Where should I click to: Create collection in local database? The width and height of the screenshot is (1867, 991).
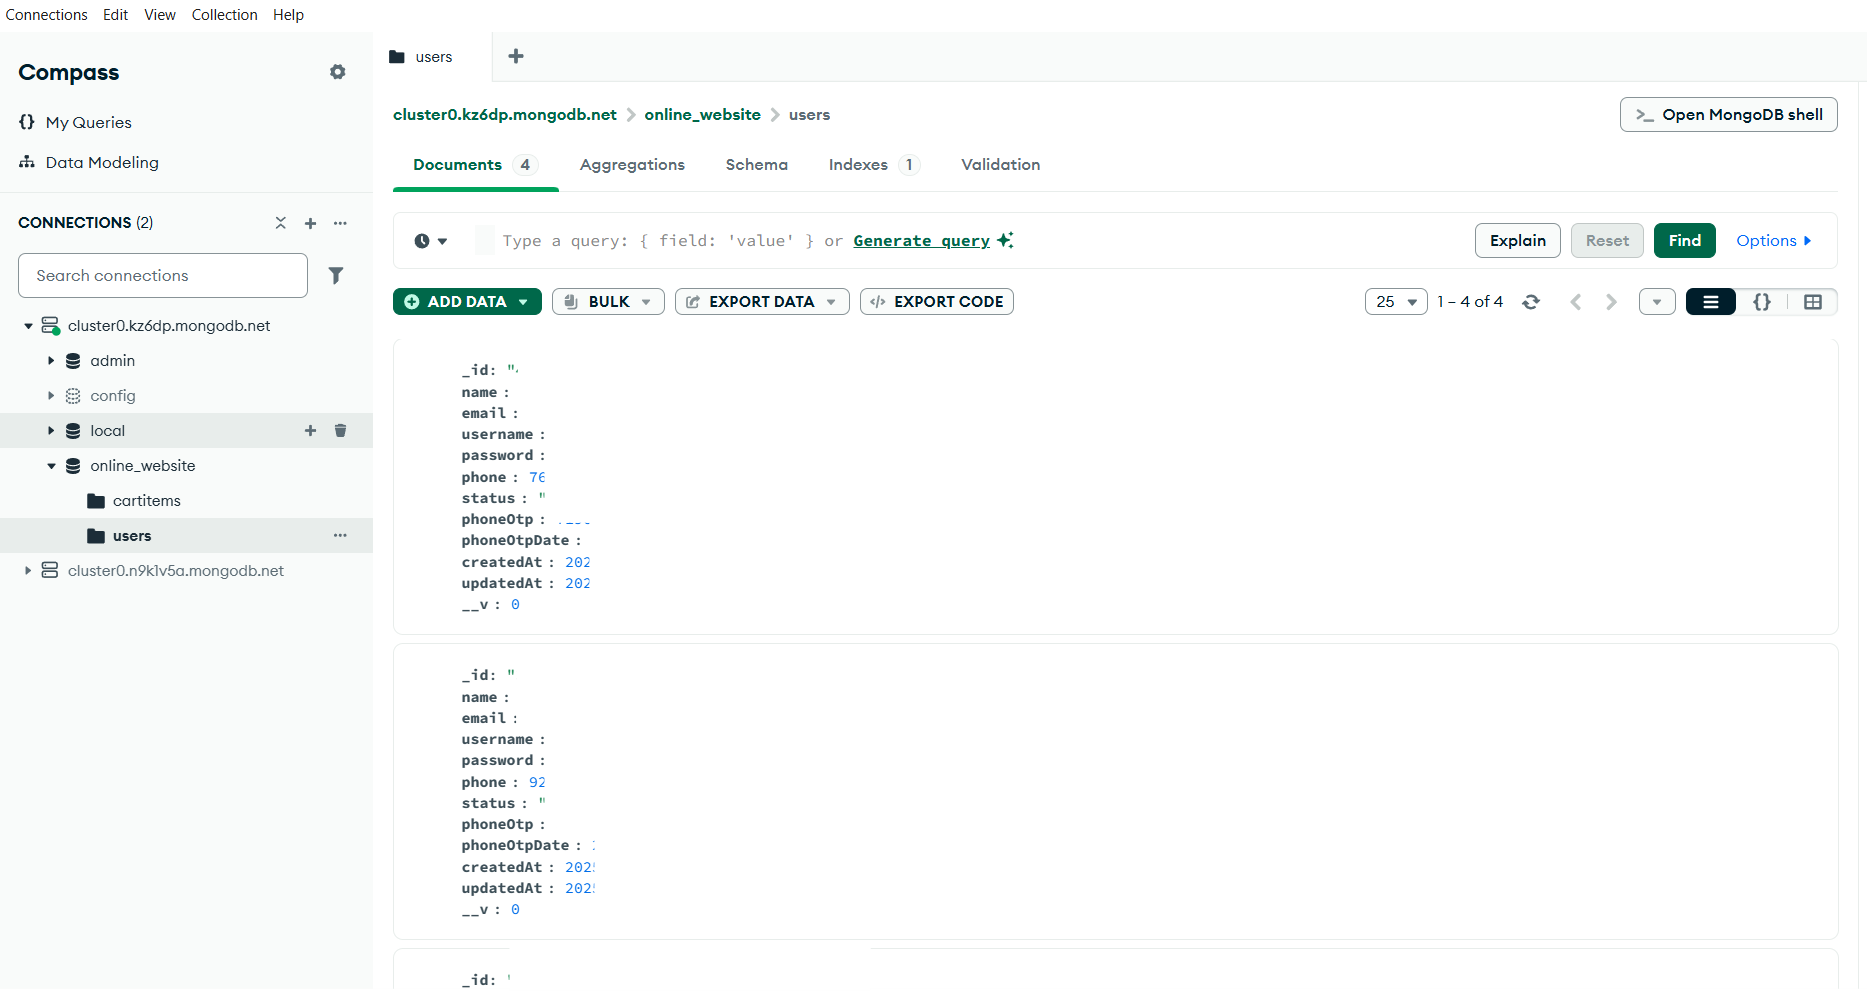tap(310, 430)
